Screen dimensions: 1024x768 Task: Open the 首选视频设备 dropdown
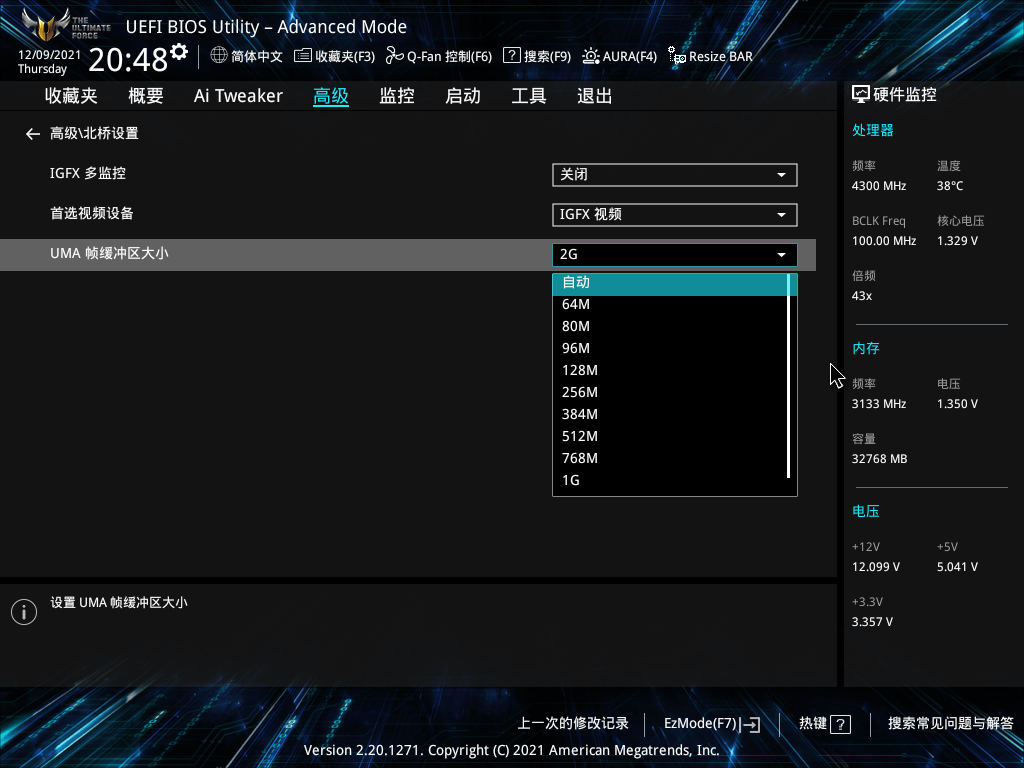click(x=674, y=214)
